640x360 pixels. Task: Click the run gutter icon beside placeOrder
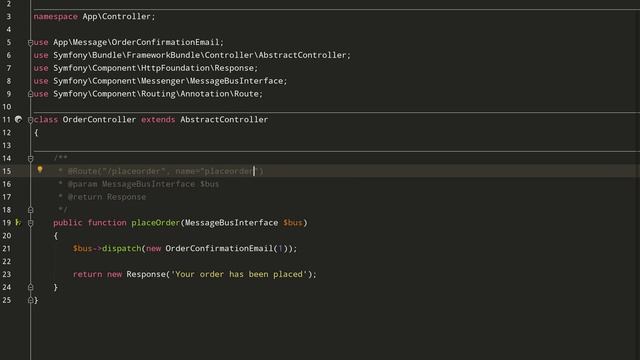(18, 222)
